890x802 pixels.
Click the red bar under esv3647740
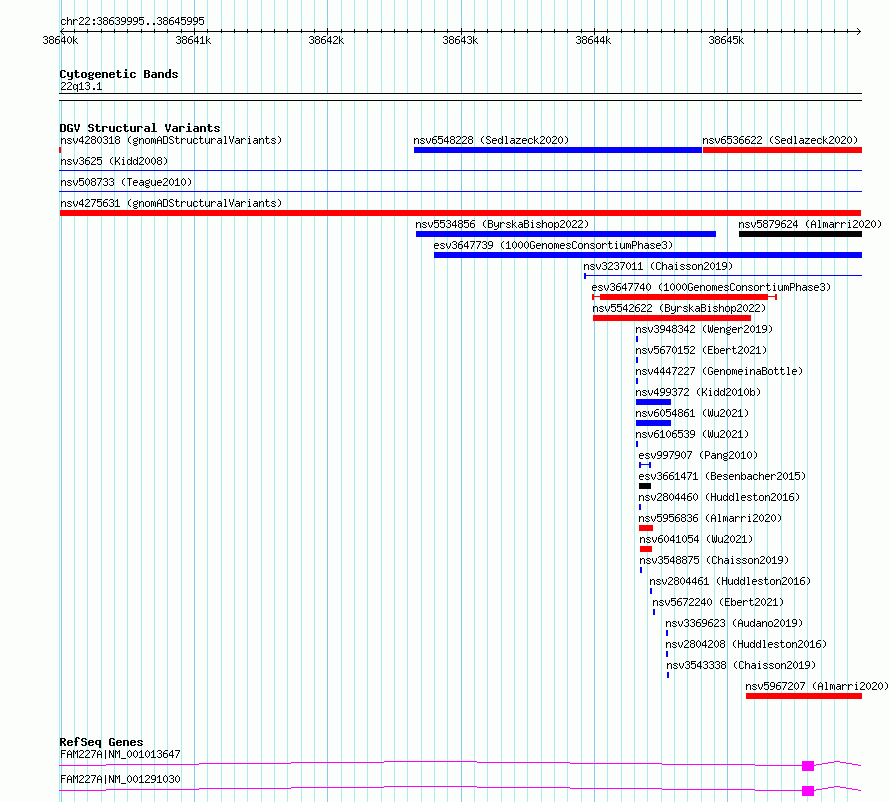tap(684, 297)
